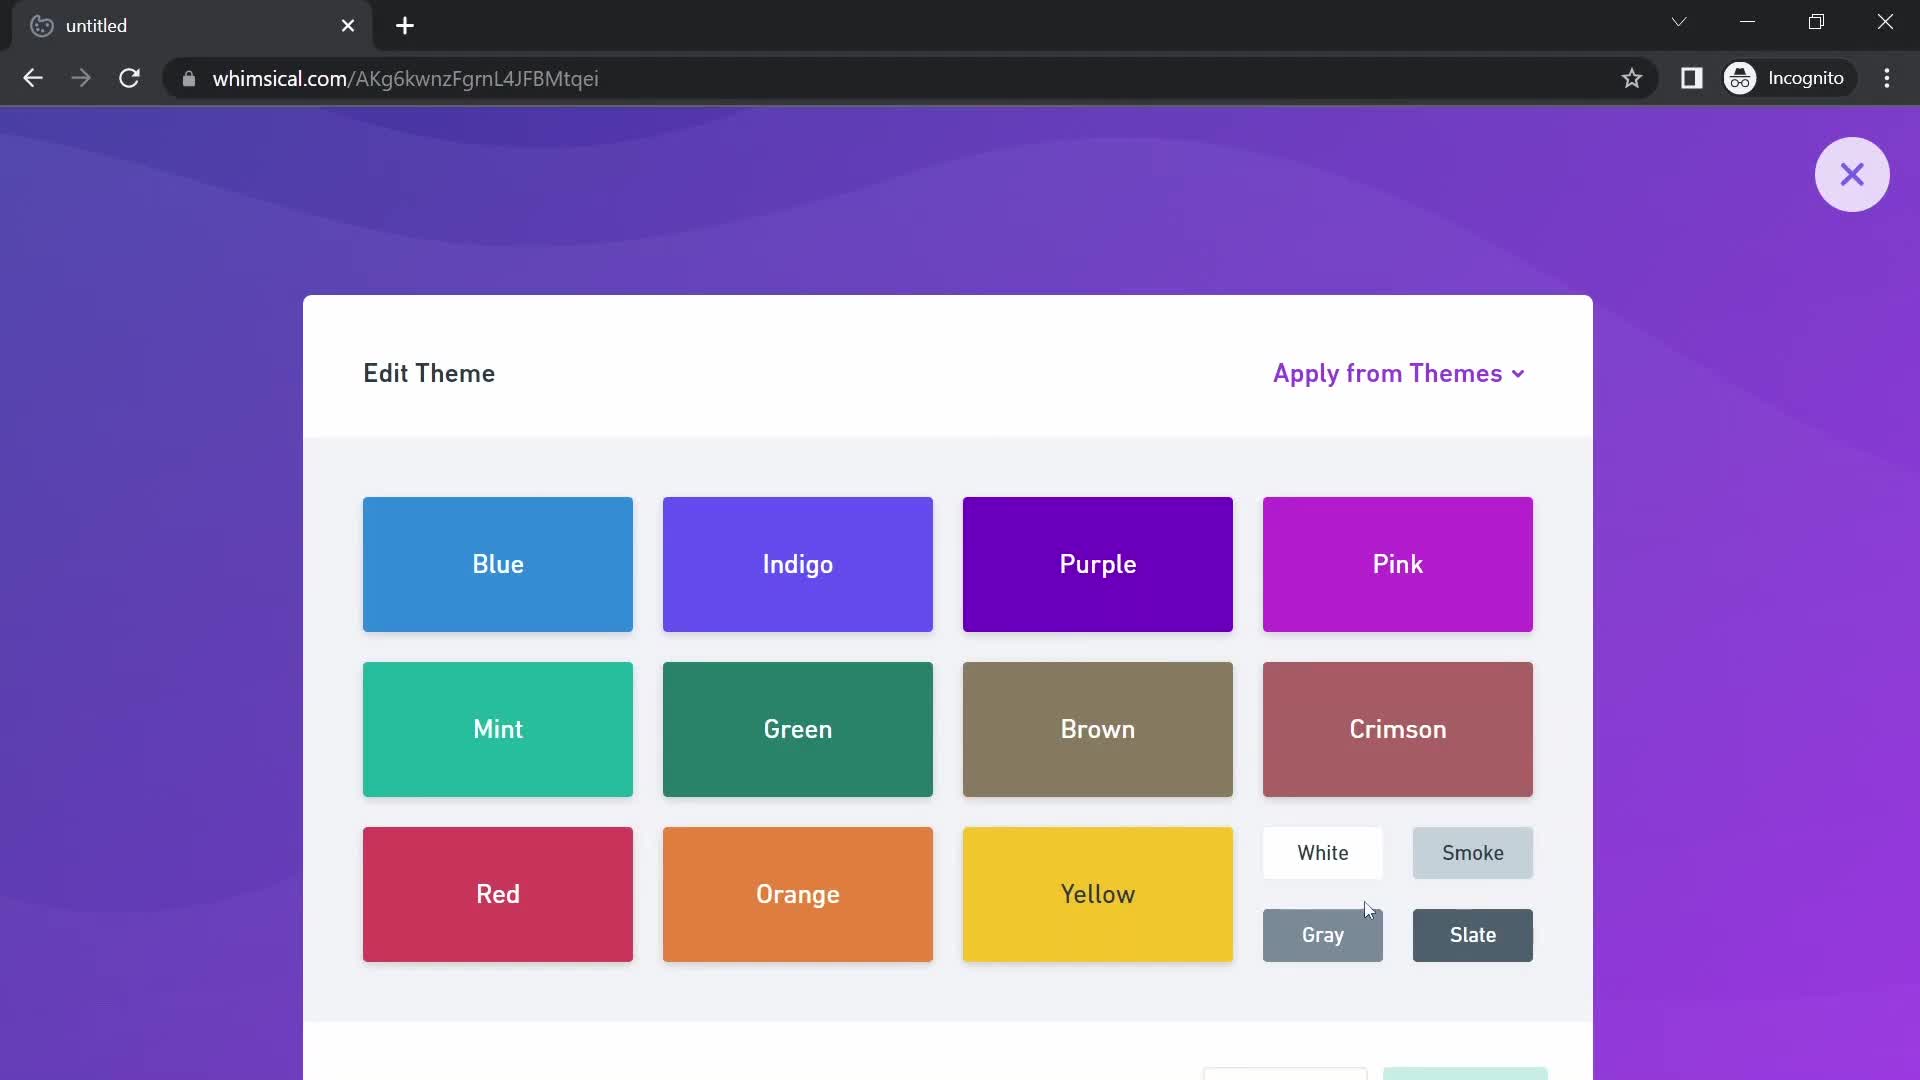Select the White neutral theme

[1321, 852]
